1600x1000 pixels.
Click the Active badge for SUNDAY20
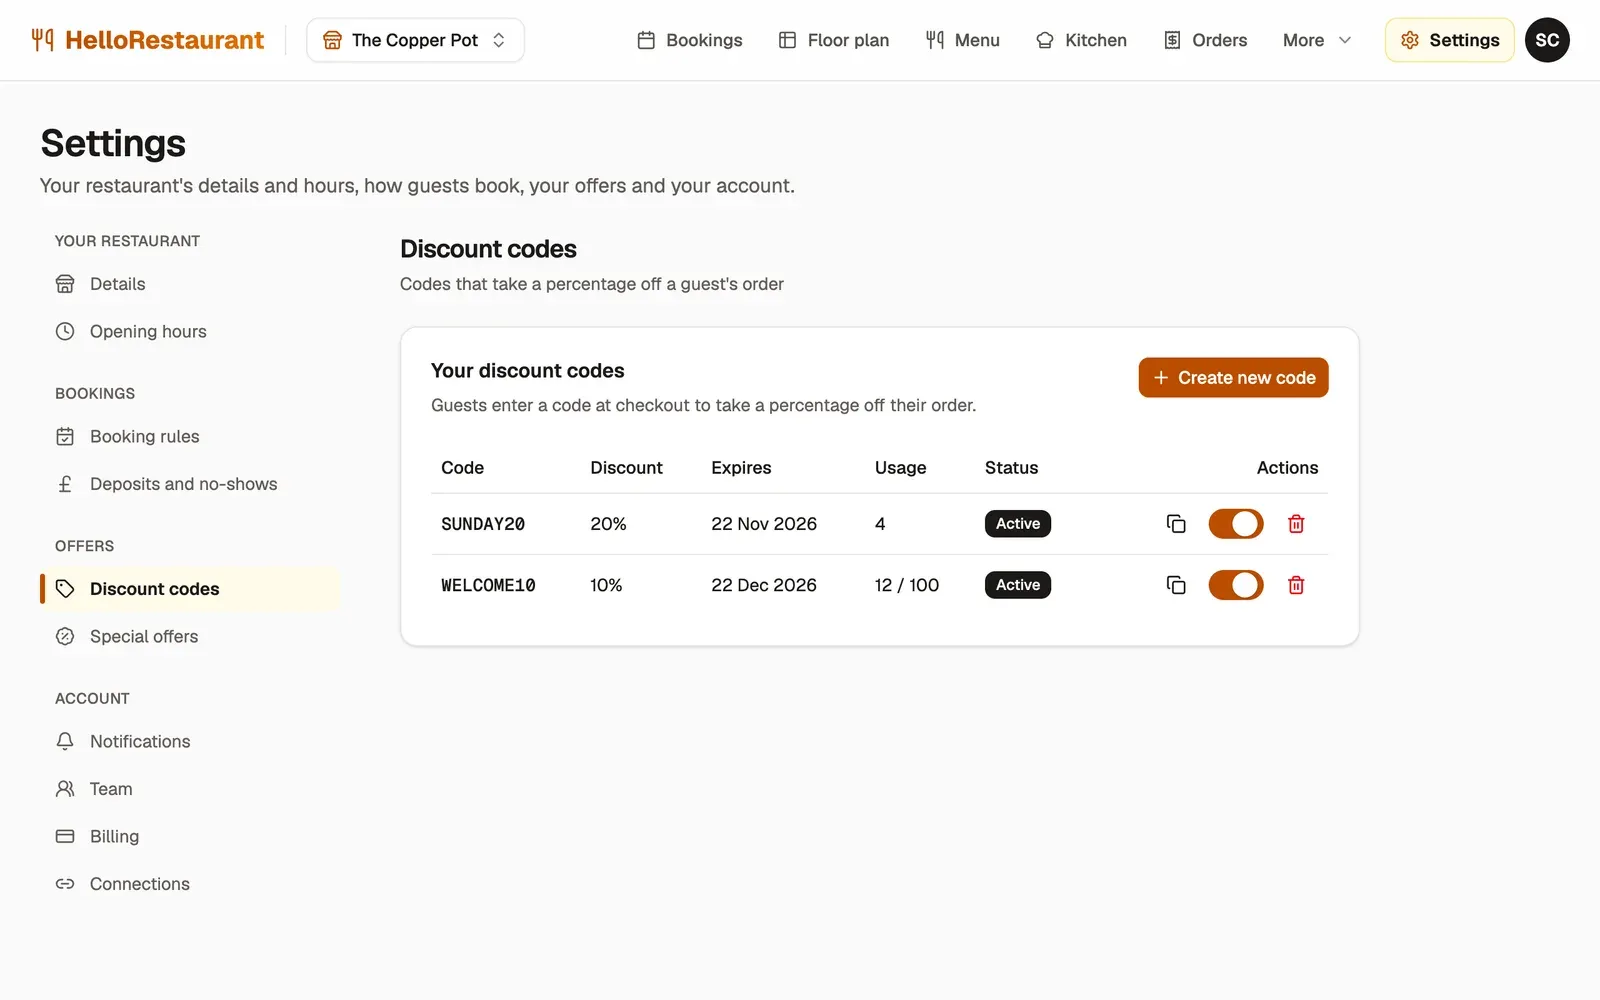1018,524
